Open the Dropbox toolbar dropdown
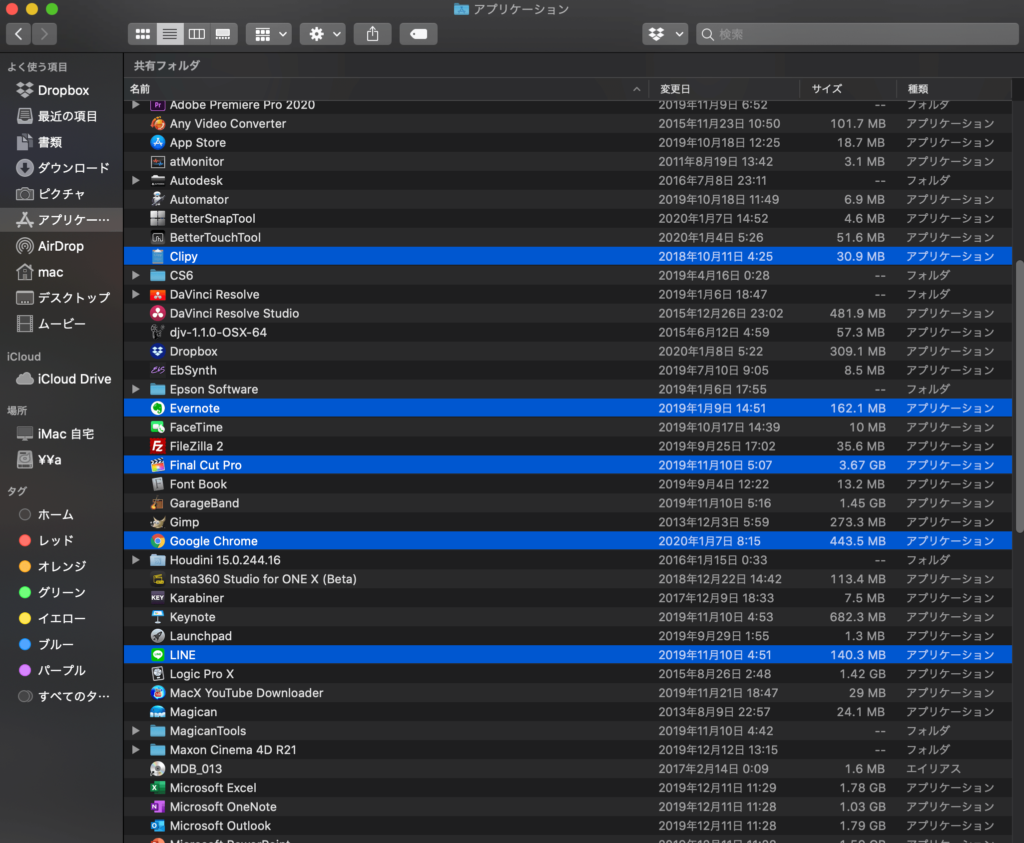This screenshot has height=843, width=1024. pyautogui.click(x=665, y=34)
